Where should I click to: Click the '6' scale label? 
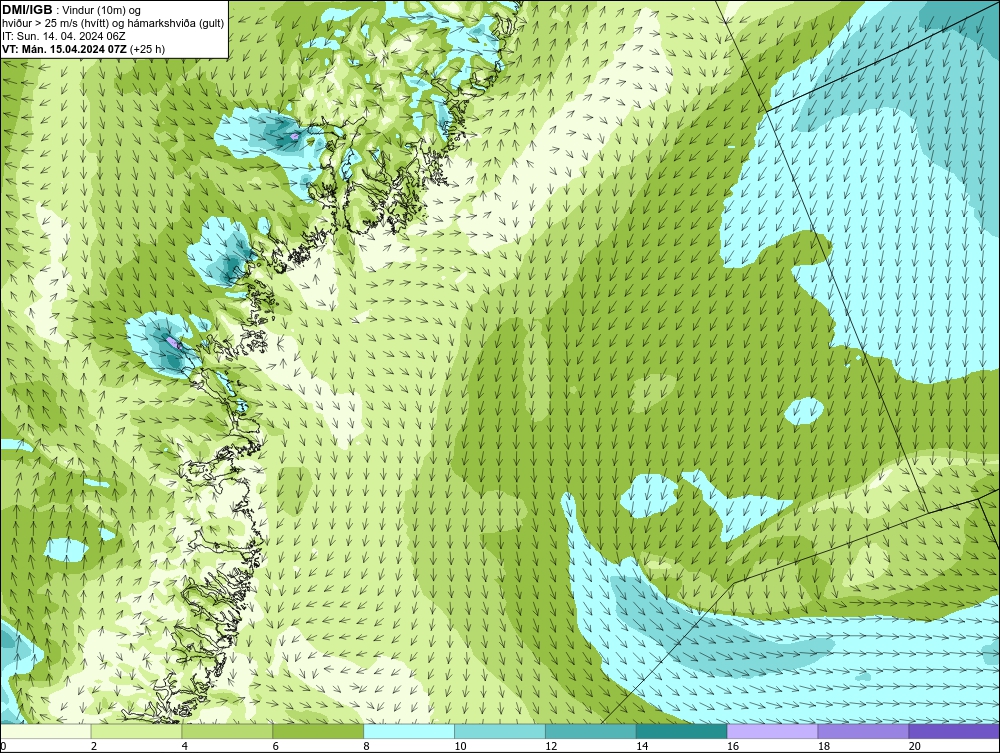pos(276,746)
